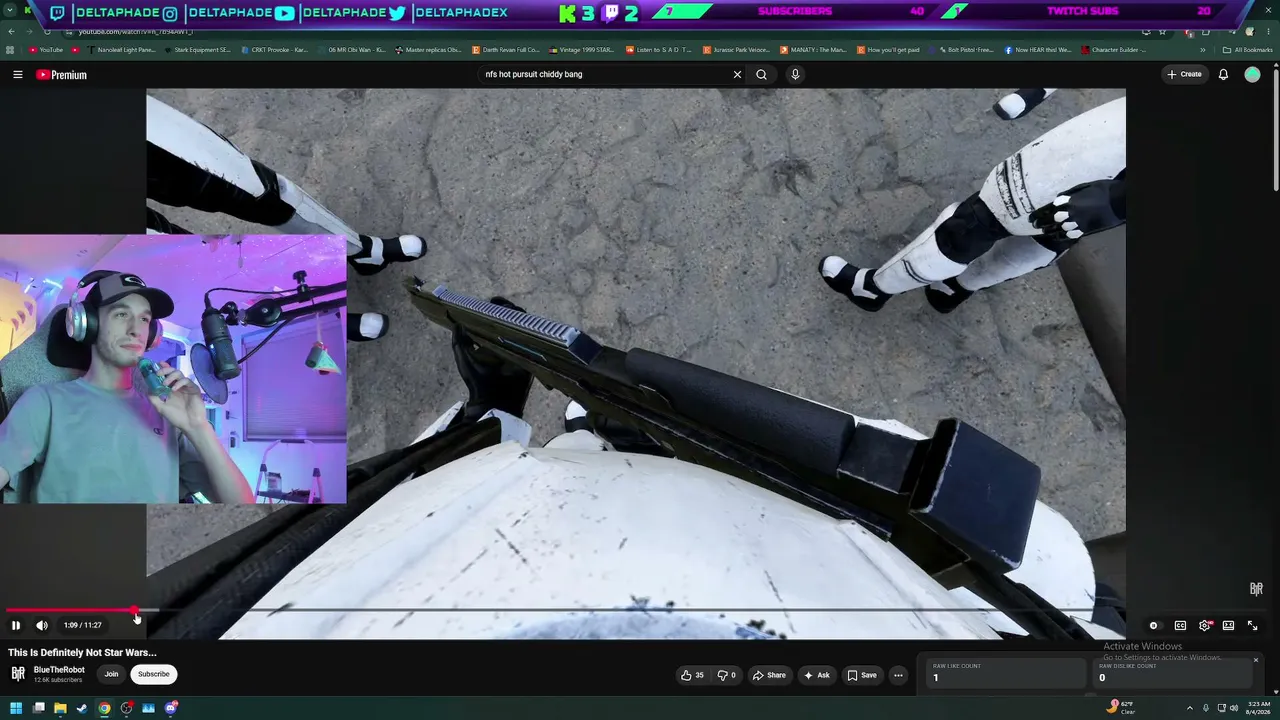Switch to Chrome in the taskbar
Screen dimensions: 1280x720
pos(104,708)
